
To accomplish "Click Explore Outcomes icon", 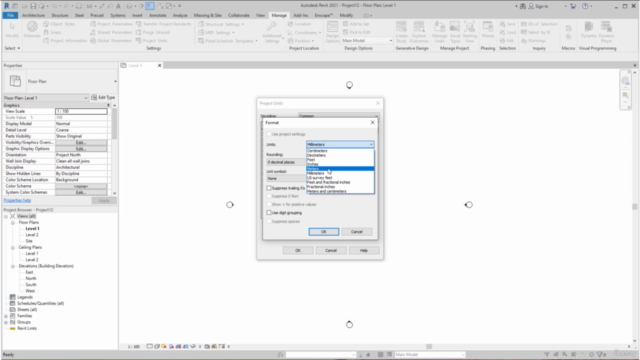I will 419,32.
